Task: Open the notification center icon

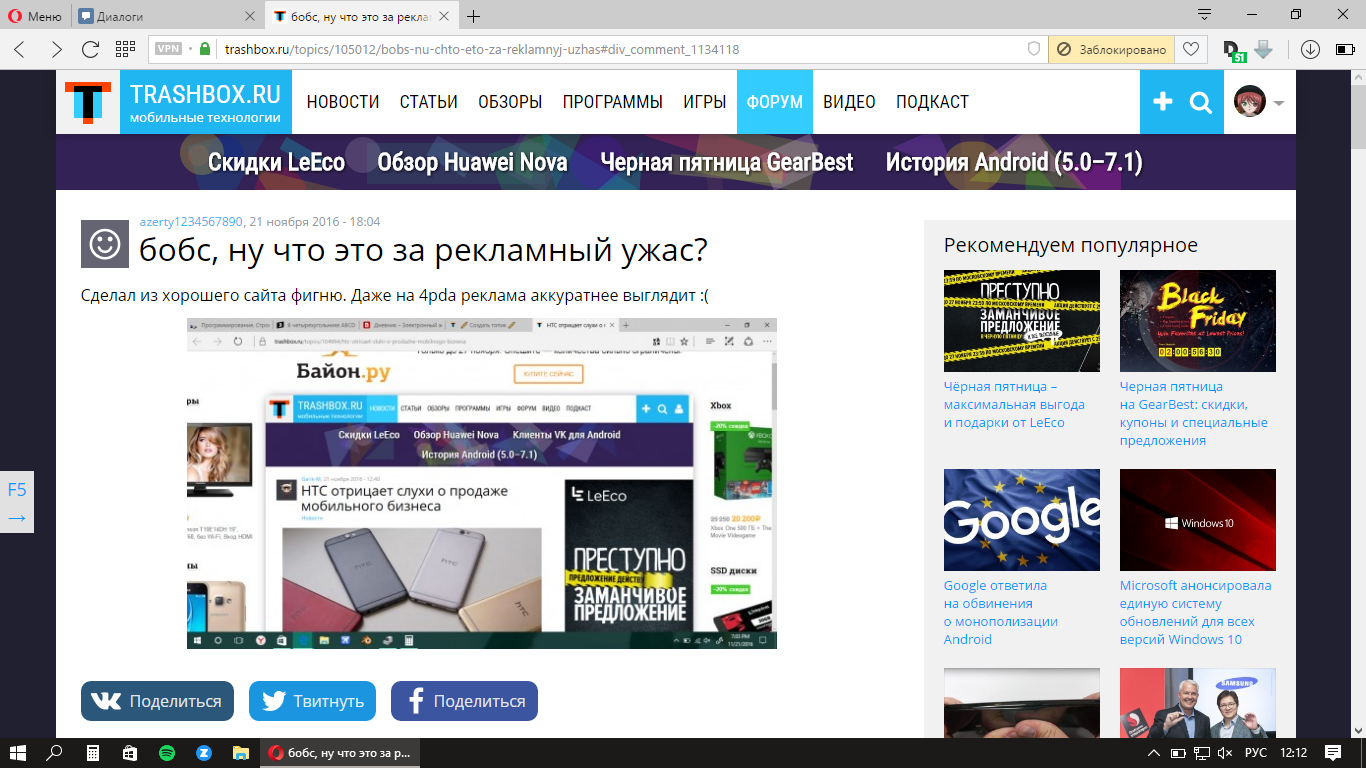Action: (1333, 752)
